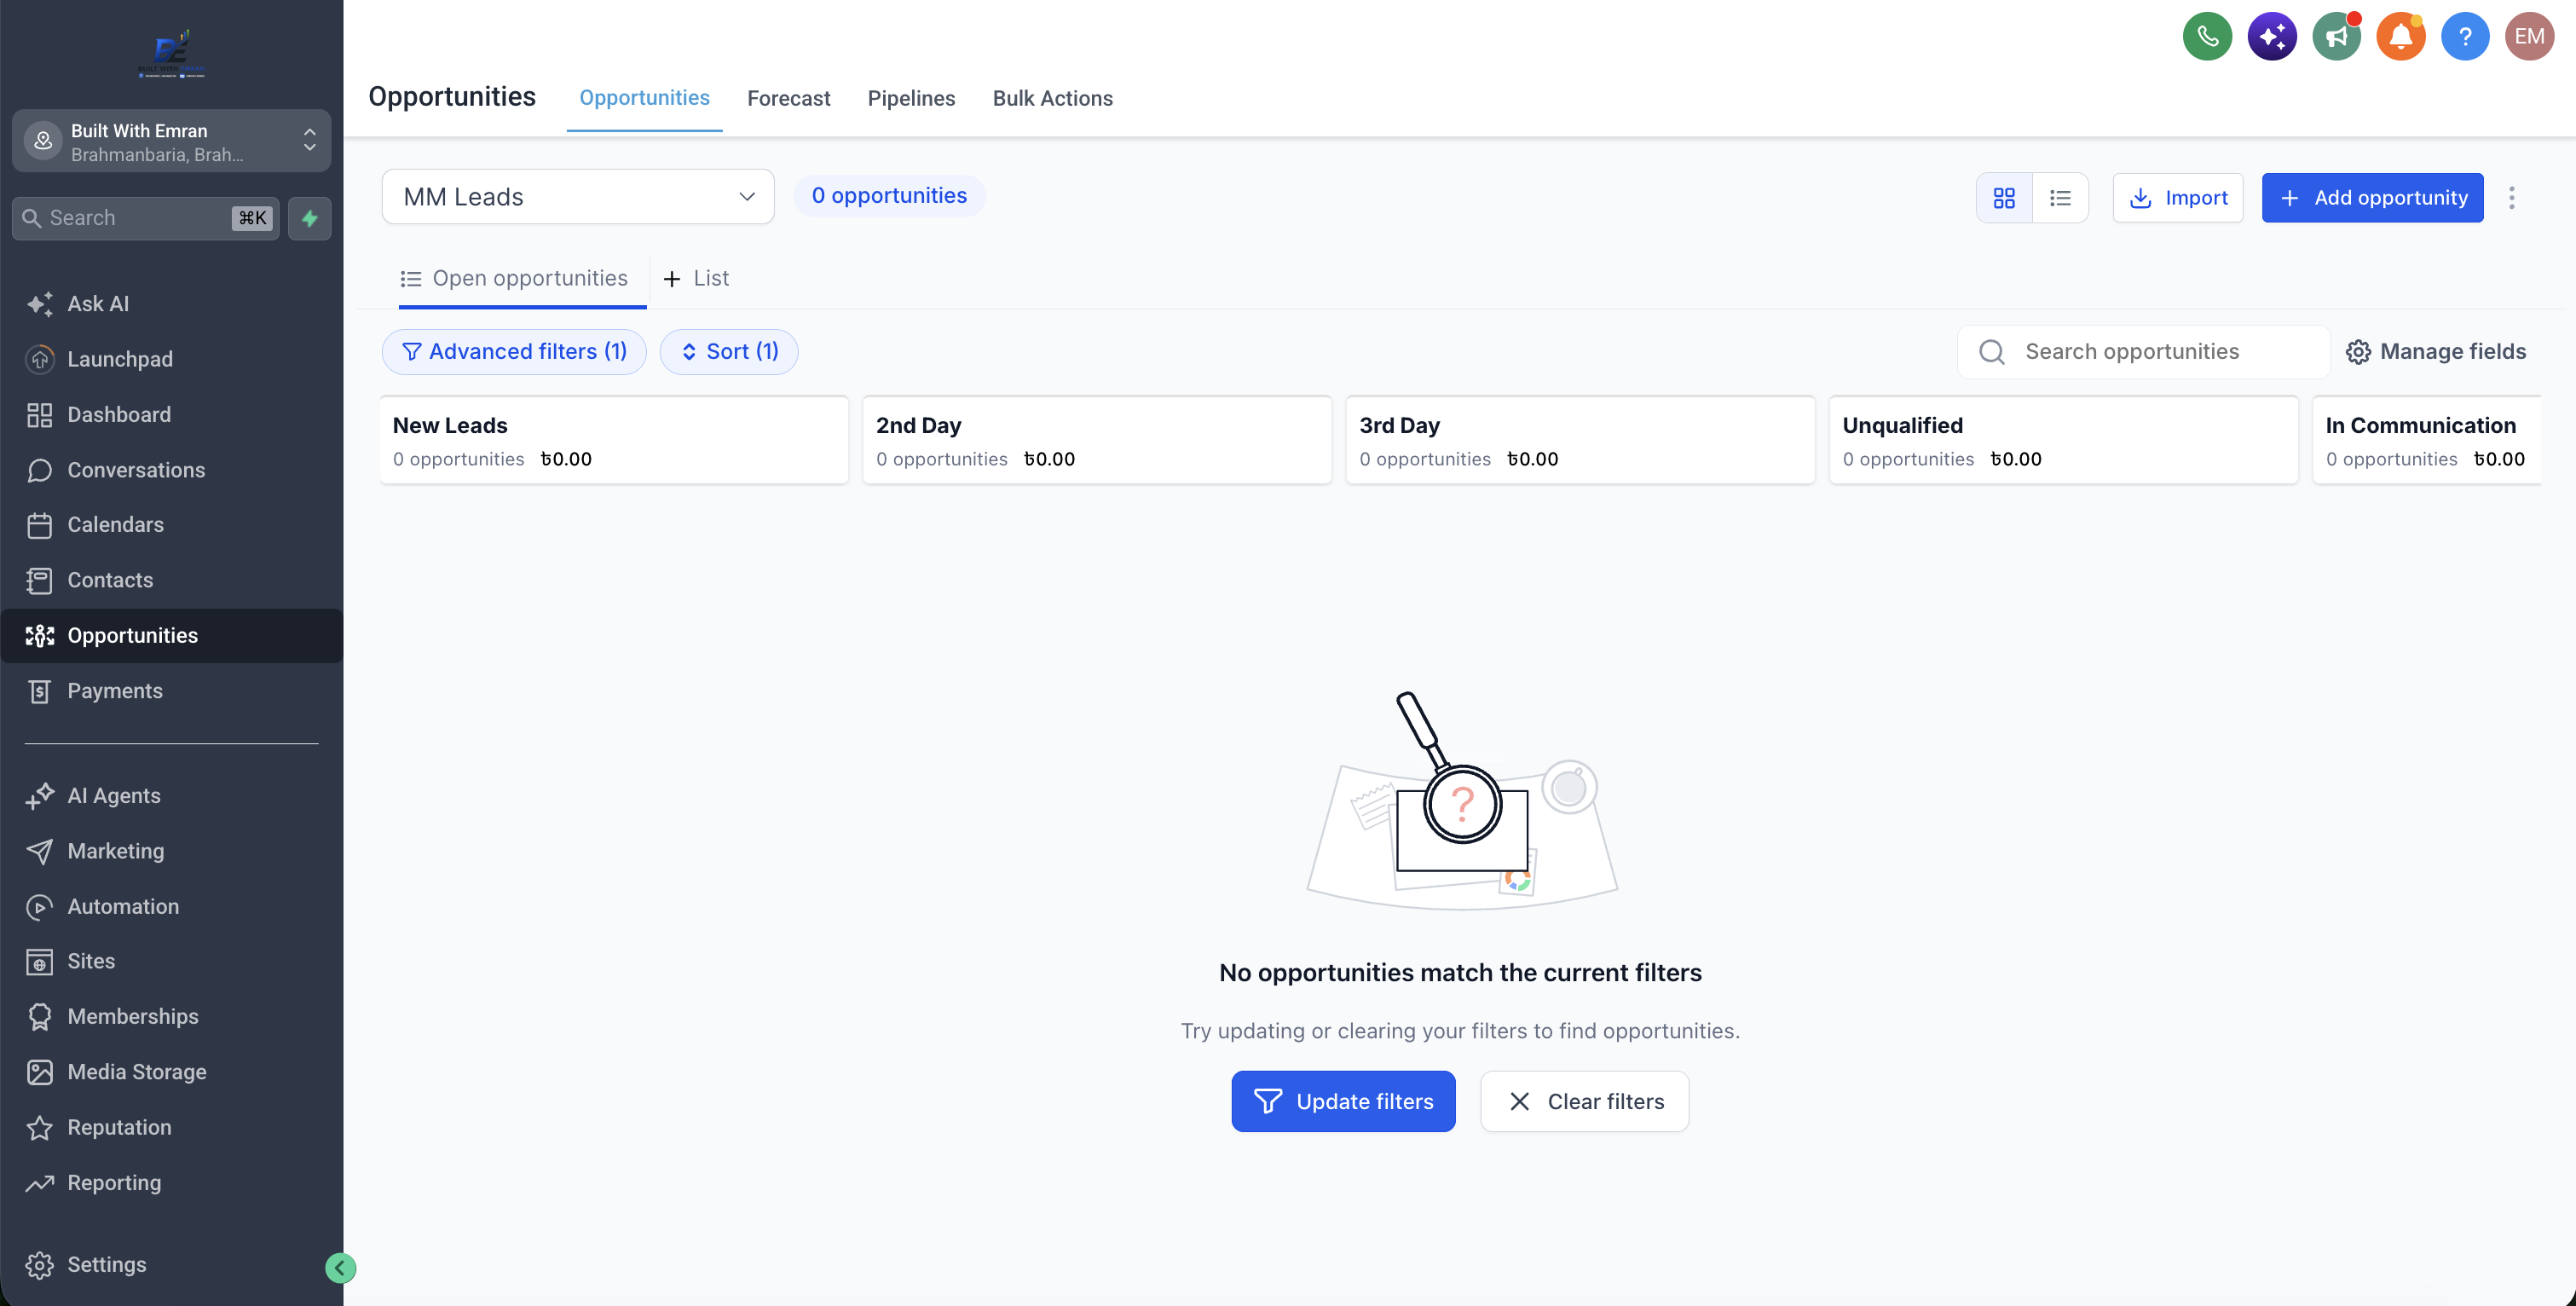Collapse sidebar with green arrow button
This screenshot has width=2576, height=1306.
tap(340, 1268)
